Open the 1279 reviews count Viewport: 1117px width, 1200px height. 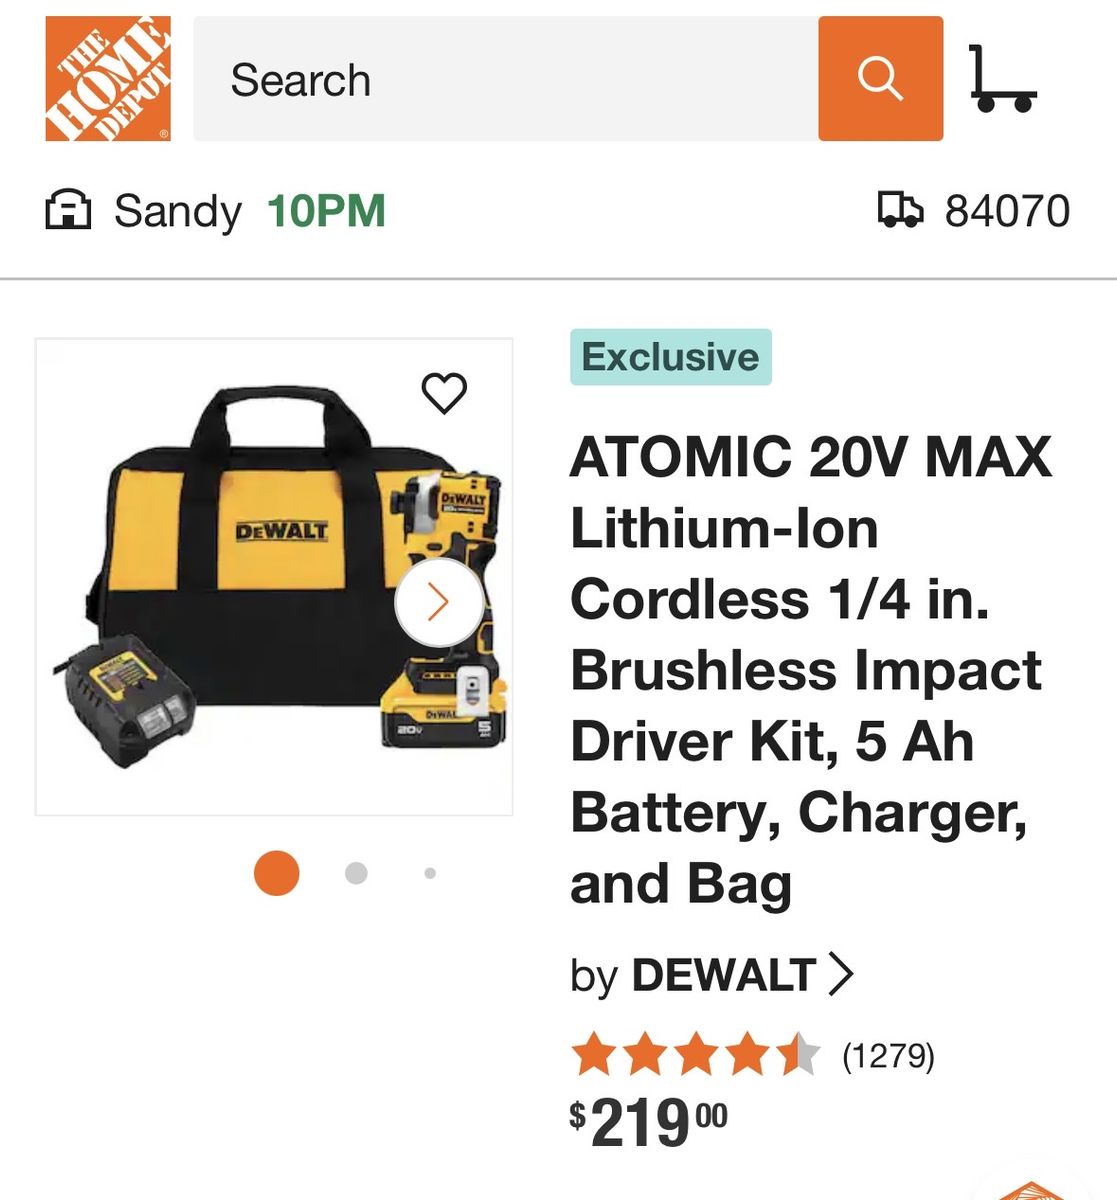click(888, 1055)
